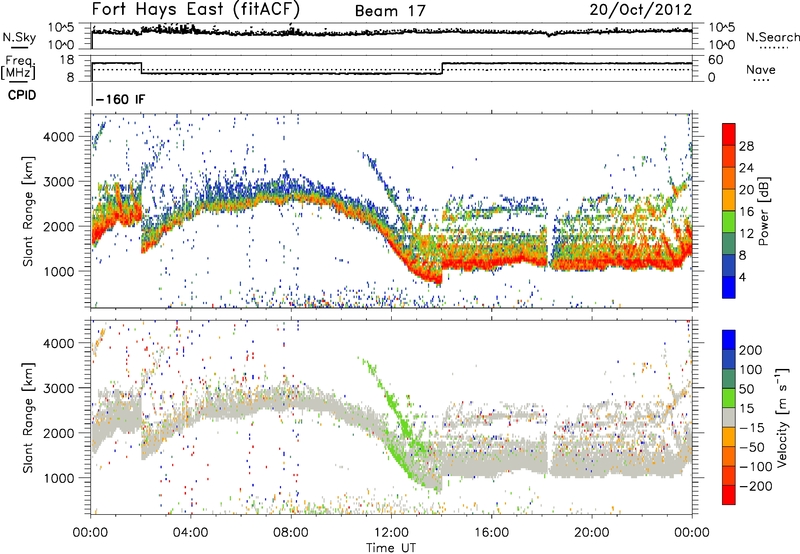
Task: Click the 'Nave' legend label
Action: click(x=760, y=70)
